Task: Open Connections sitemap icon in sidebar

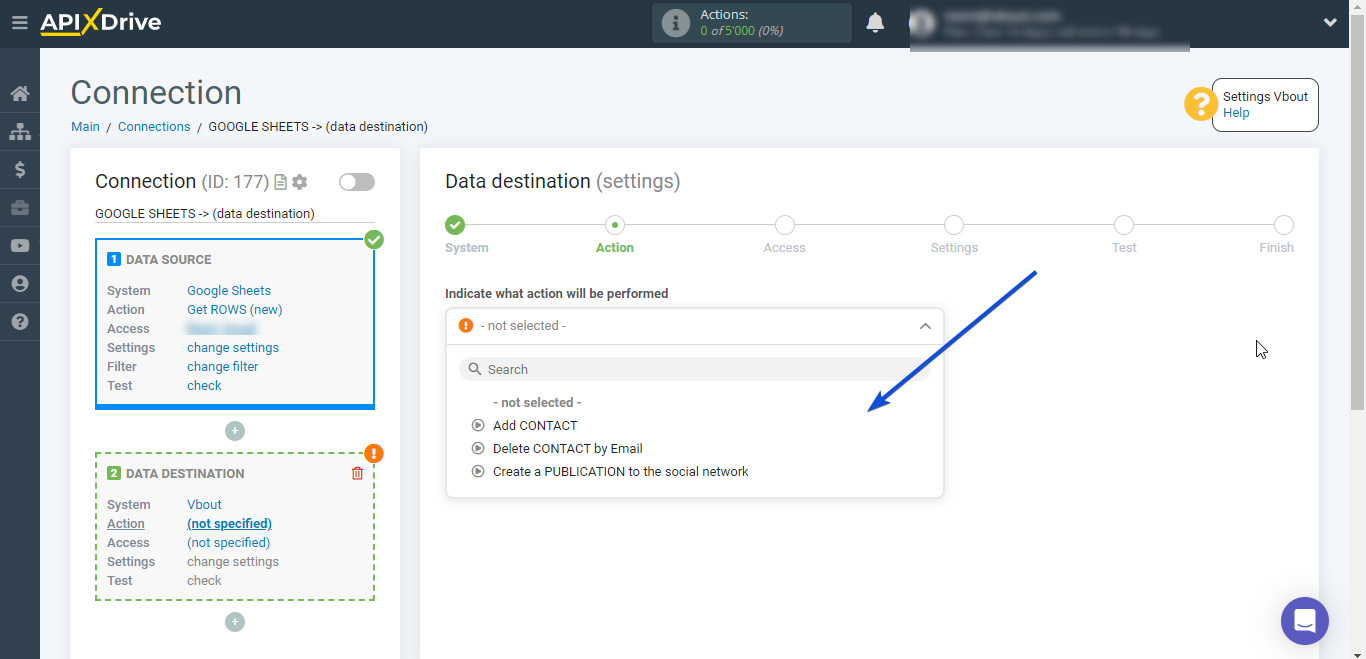Action: tap(19, 132)
